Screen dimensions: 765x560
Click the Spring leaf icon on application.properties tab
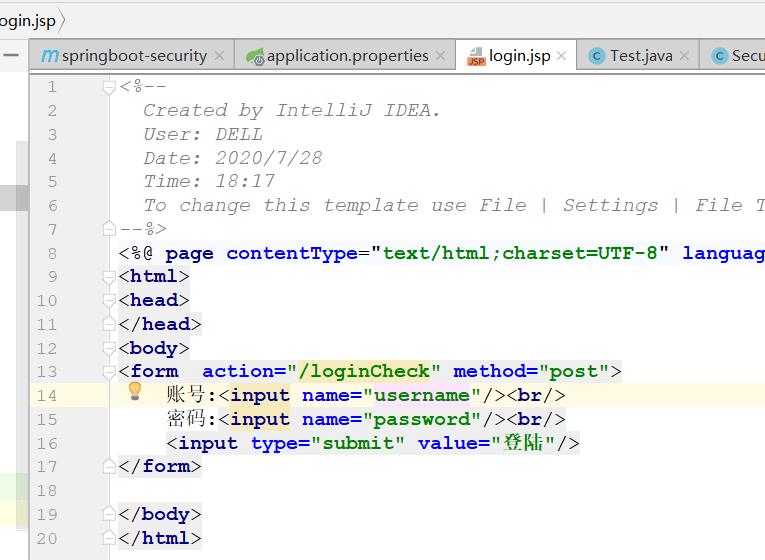(255, 56)
